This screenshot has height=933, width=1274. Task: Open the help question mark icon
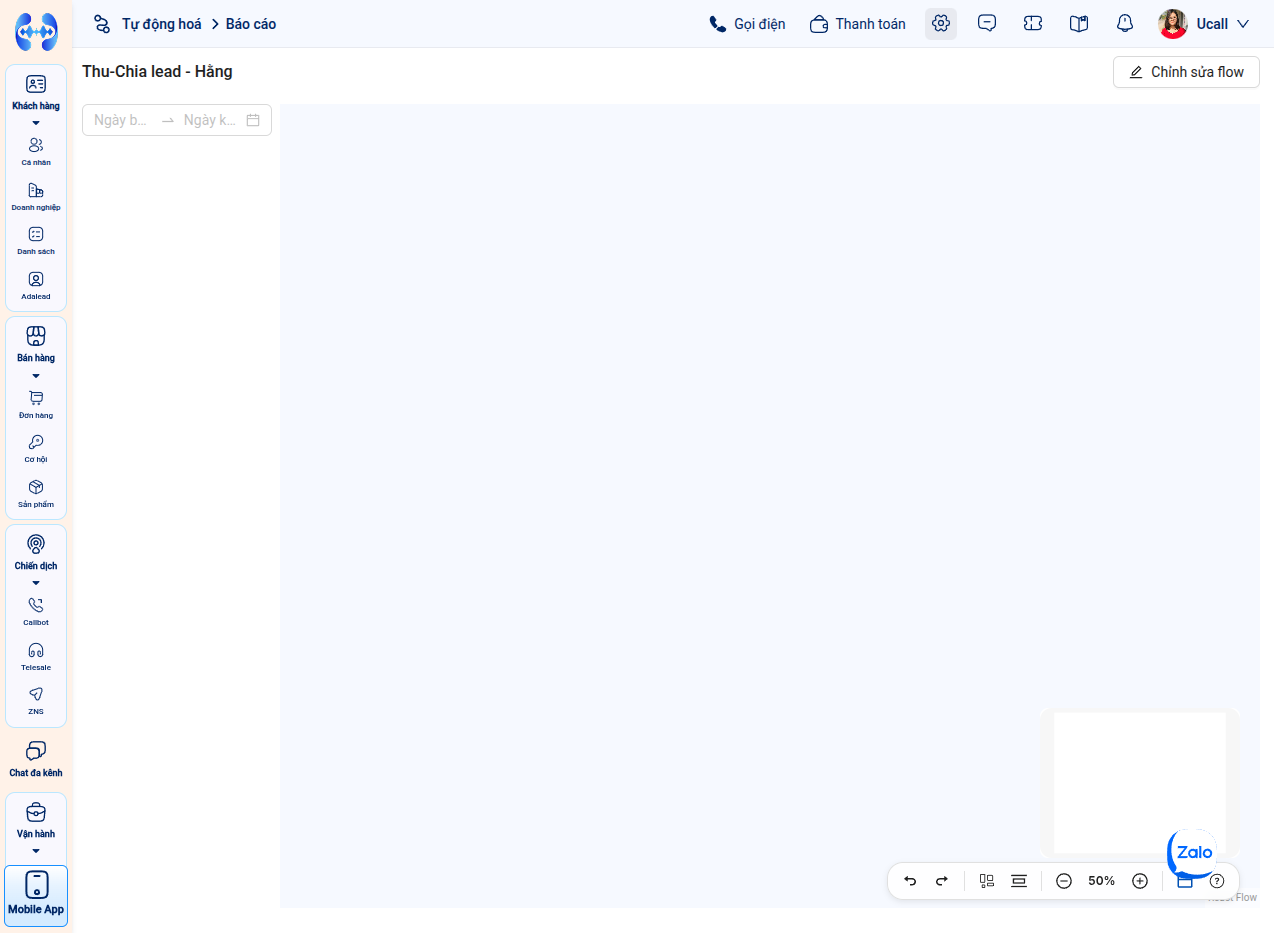click(1217, 881)
